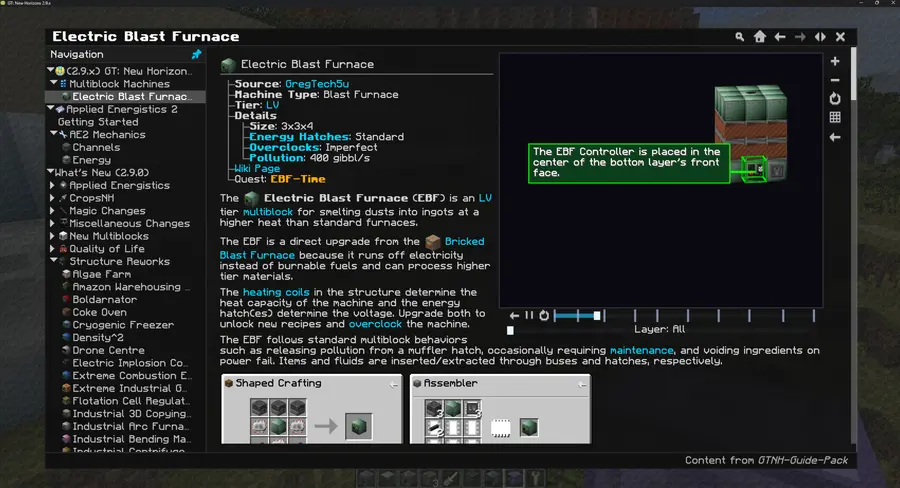Expand the Miscellaneous Changes node
Screen dimensions: 900x488
click(x=52, y=223)
